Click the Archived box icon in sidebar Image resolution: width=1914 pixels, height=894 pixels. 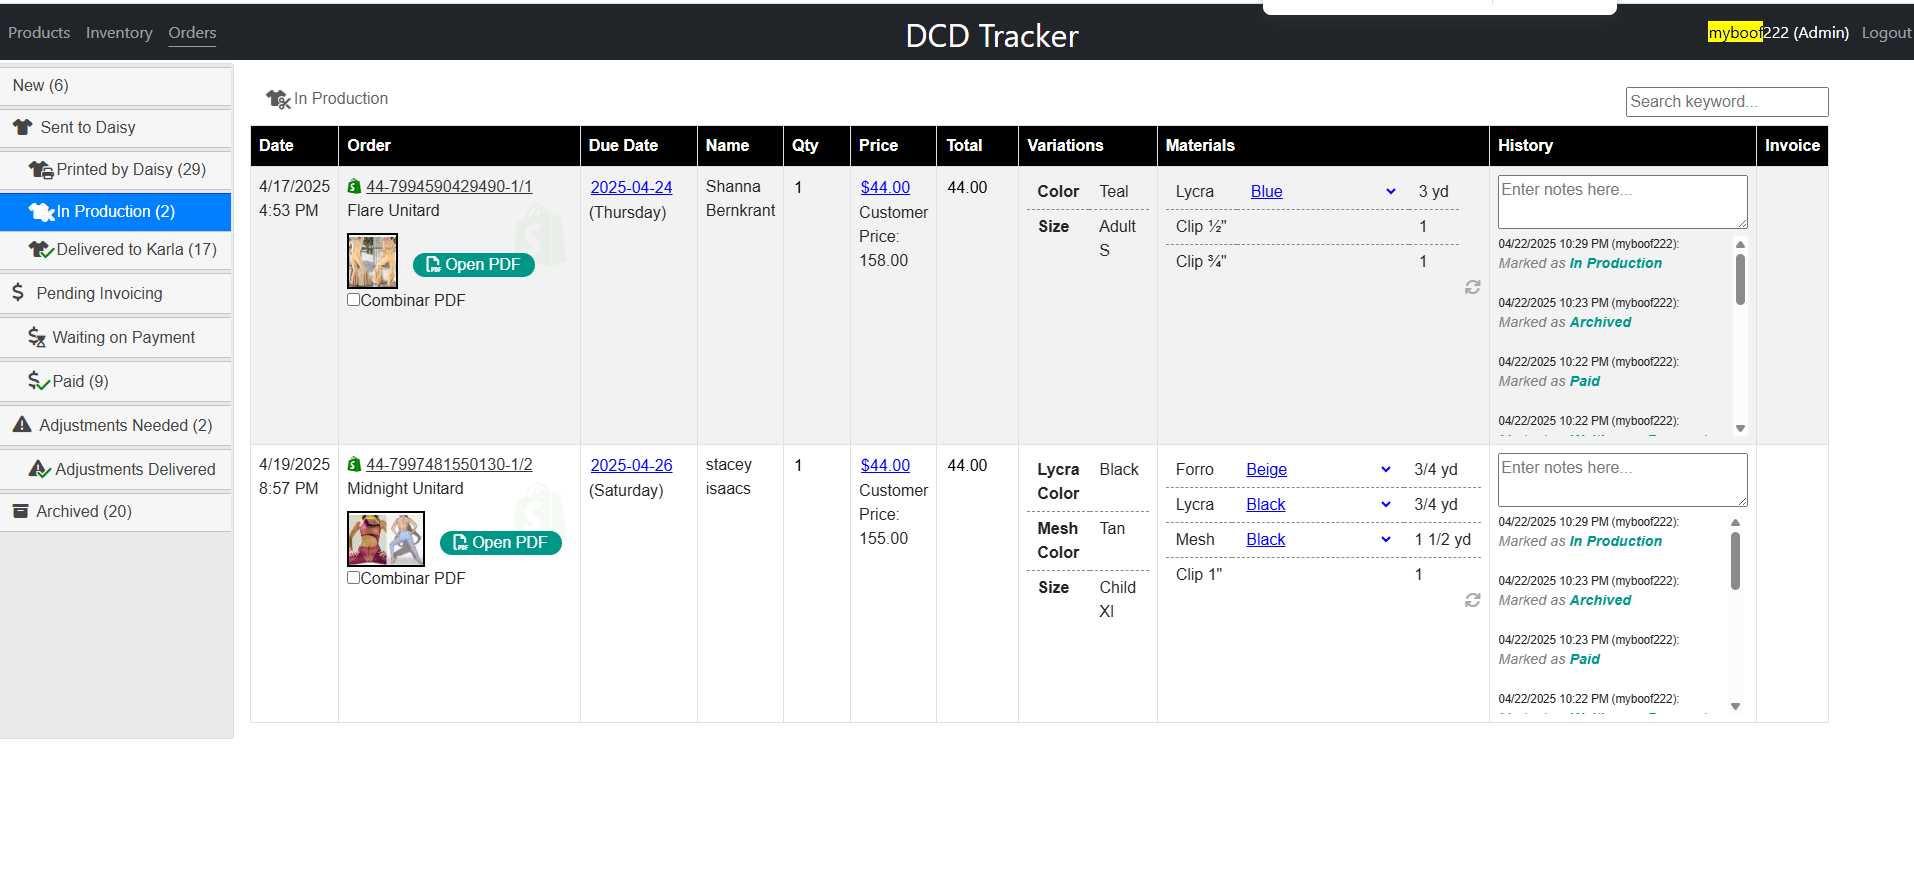[20, 511]
